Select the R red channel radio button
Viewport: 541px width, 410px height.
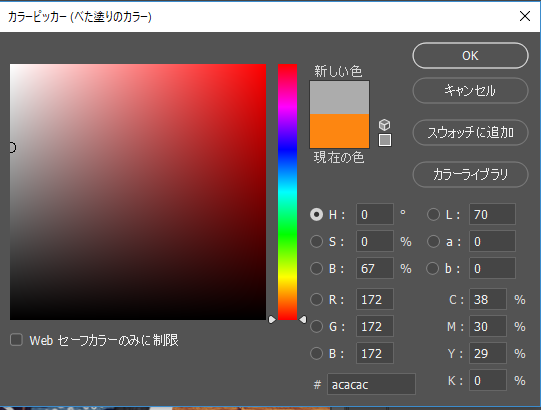316,299
